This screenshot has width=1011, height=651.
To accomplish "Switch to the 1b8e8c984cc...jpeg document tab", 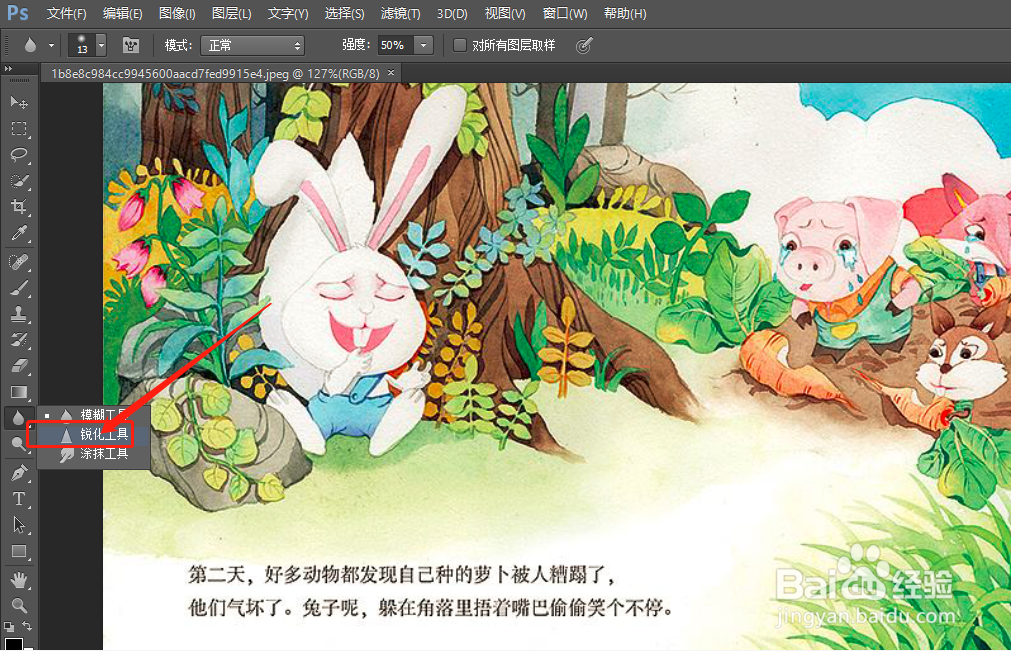I will (215, 73).
